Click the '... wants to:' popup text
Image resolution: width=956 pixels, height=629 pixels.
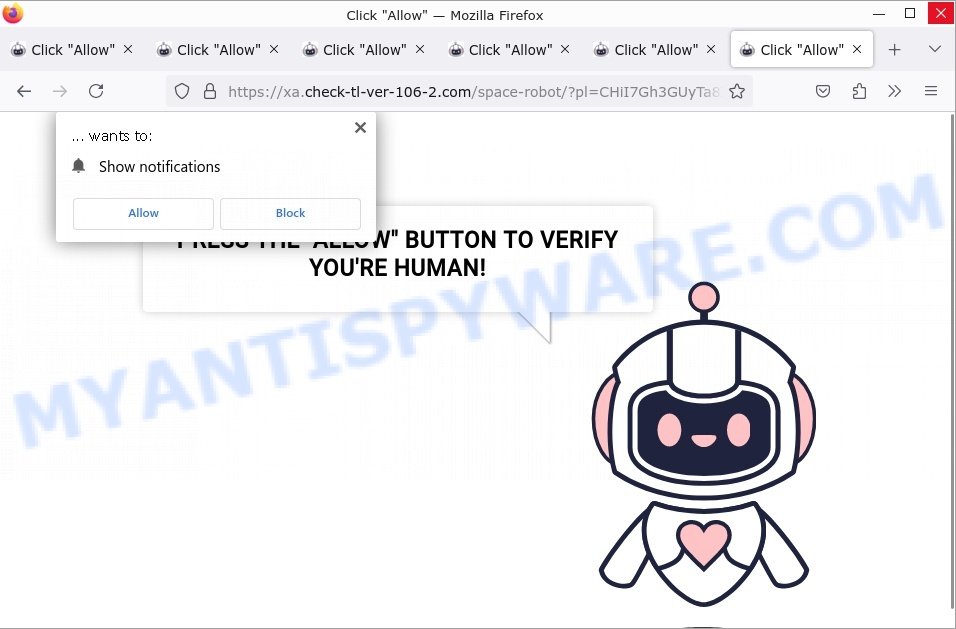pyautogui.click(x=112, y=136)
